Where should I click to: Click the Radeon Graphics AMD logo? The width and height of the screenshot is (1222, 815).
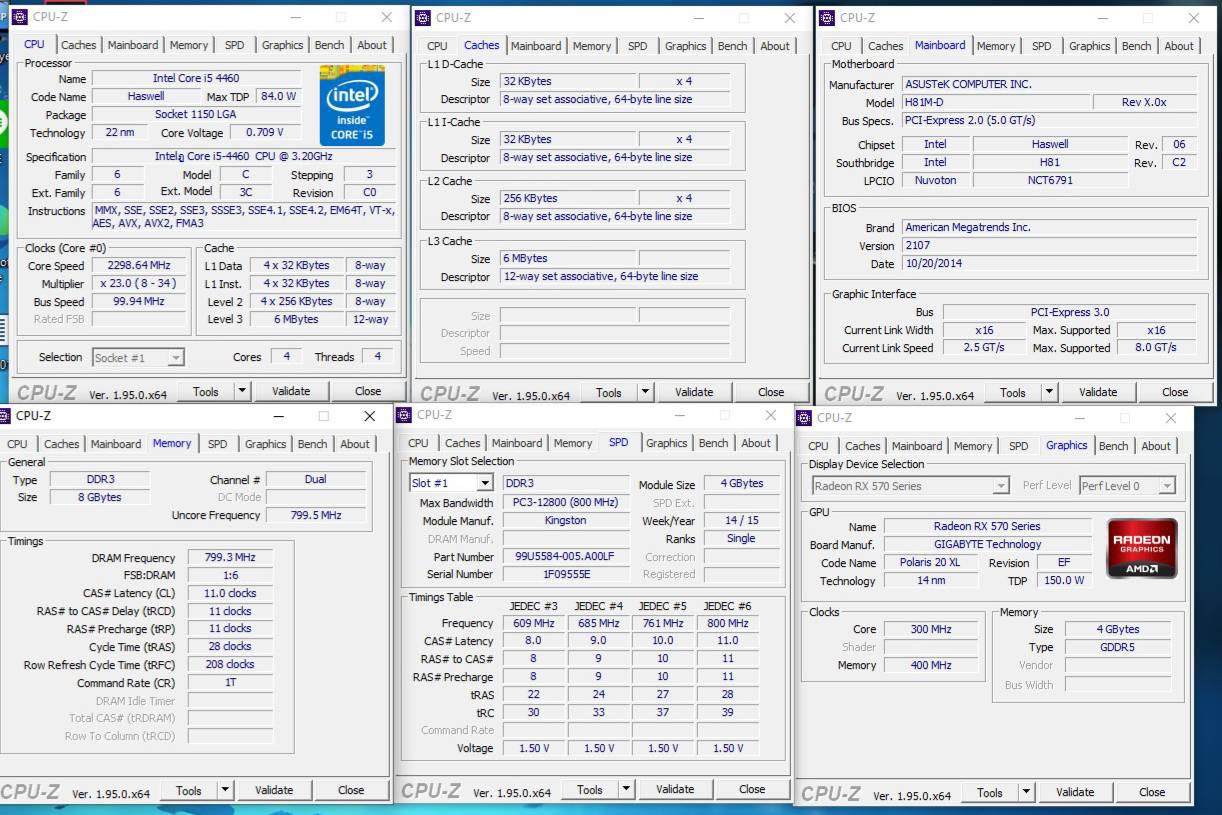pos(1142,548)
